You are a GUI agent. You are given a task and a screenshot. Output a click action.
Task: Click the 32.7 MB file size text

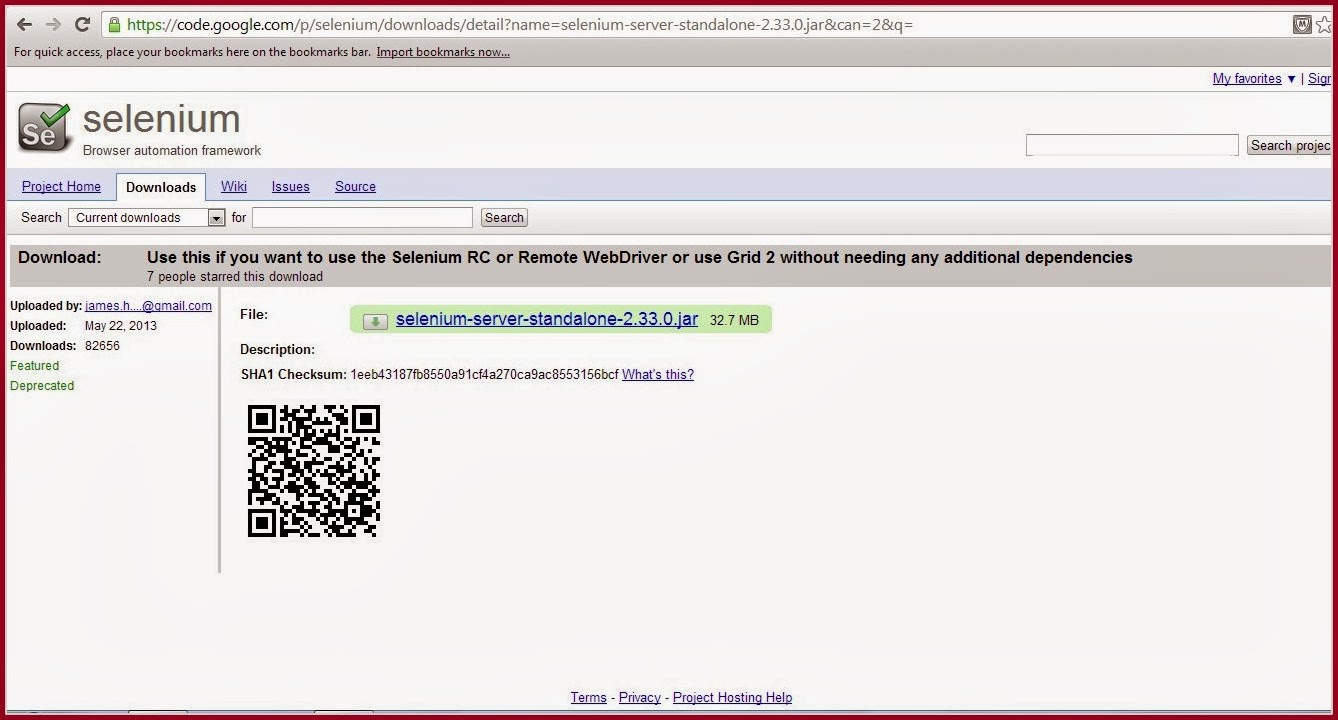(735, 320)
